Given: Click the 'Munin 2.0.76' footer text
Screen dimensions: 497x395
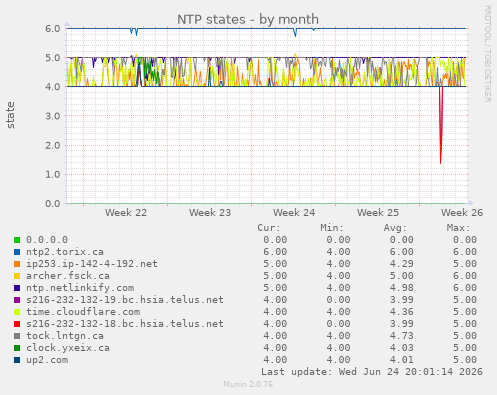Looking at the screenshot, I should click(x=248, y=384).
